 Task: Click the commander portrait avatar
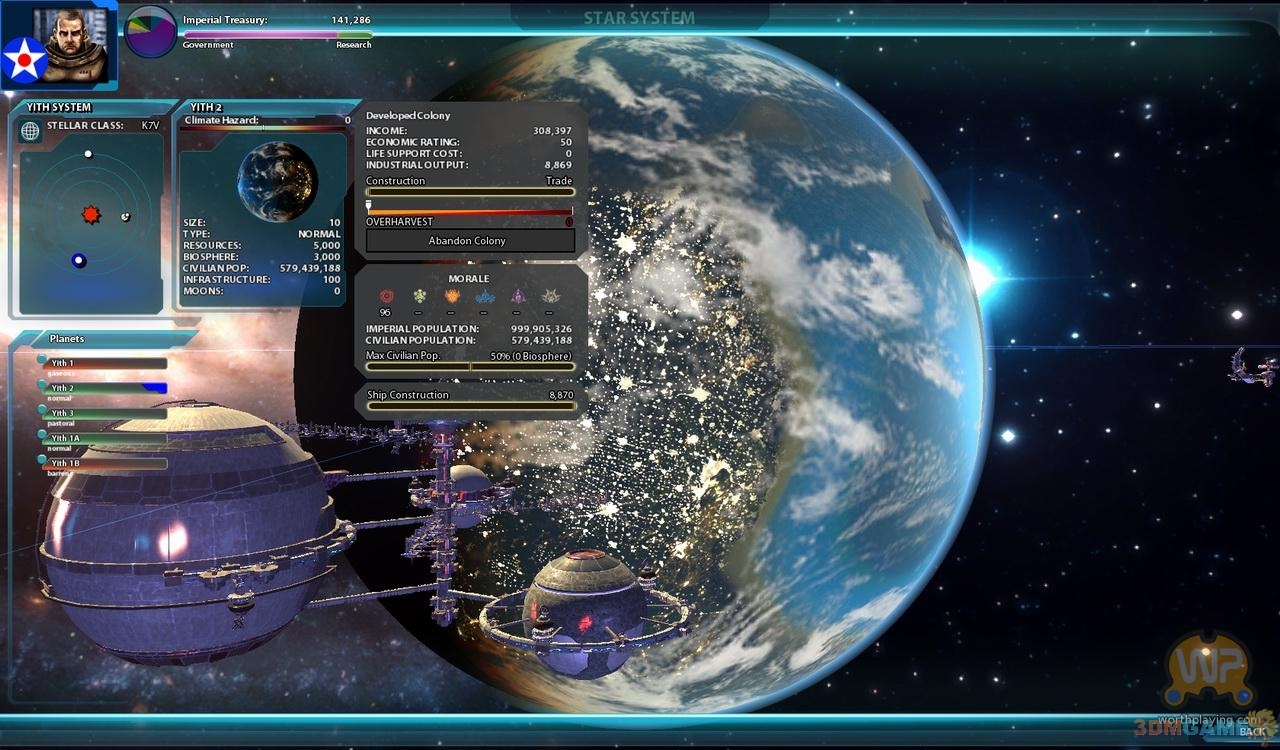point(75,44)
